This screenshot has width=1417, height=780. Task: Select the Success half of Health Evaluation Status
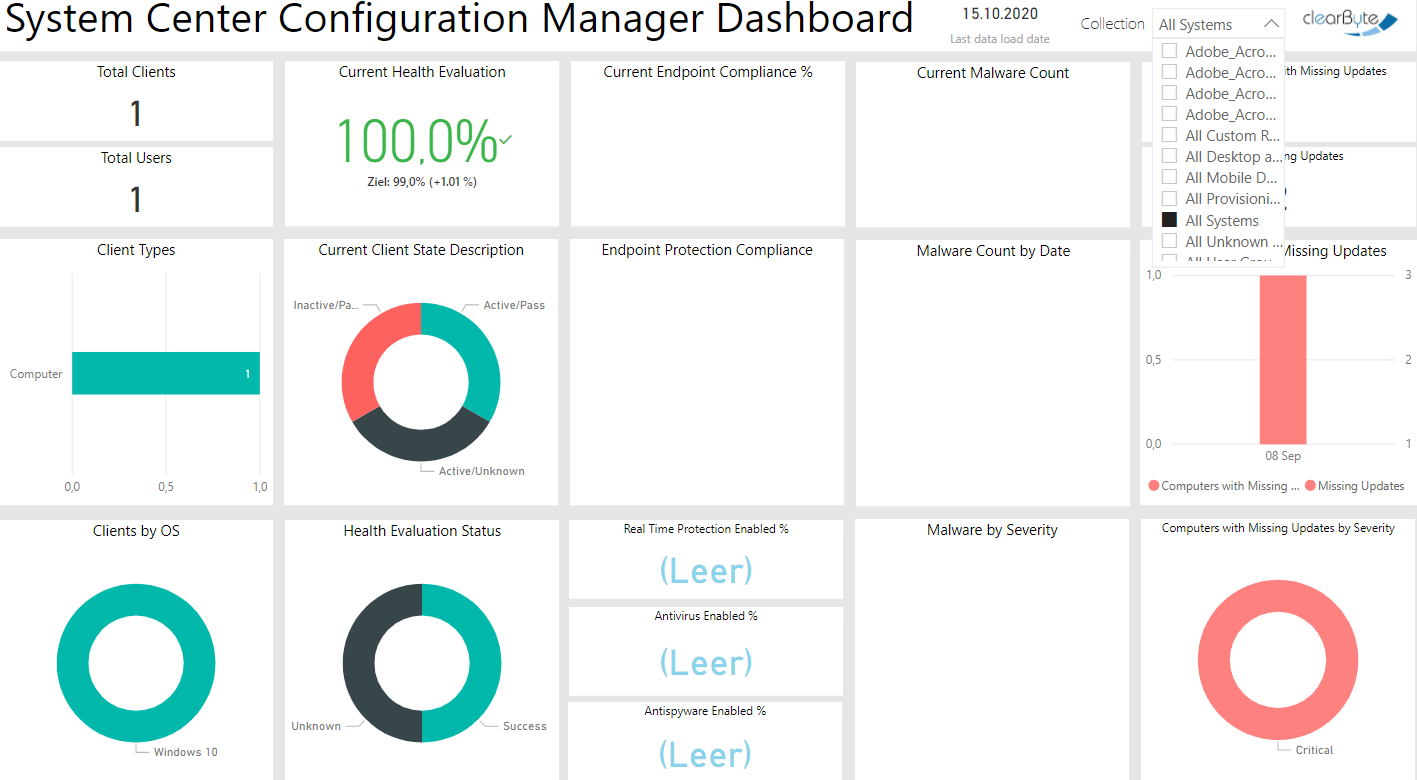484,663
